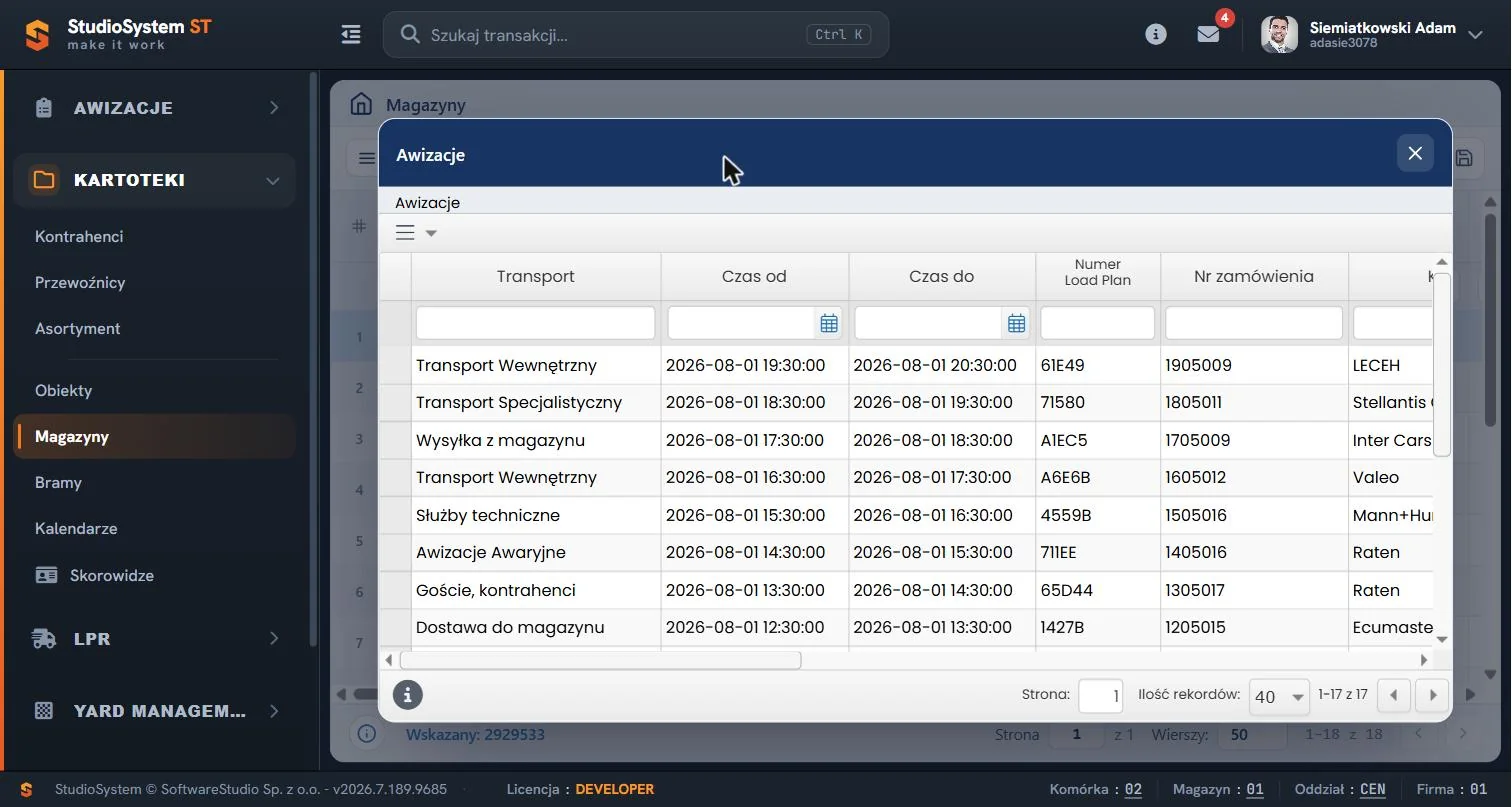Open the Czas od calendar picker icon

click(829, 323)
